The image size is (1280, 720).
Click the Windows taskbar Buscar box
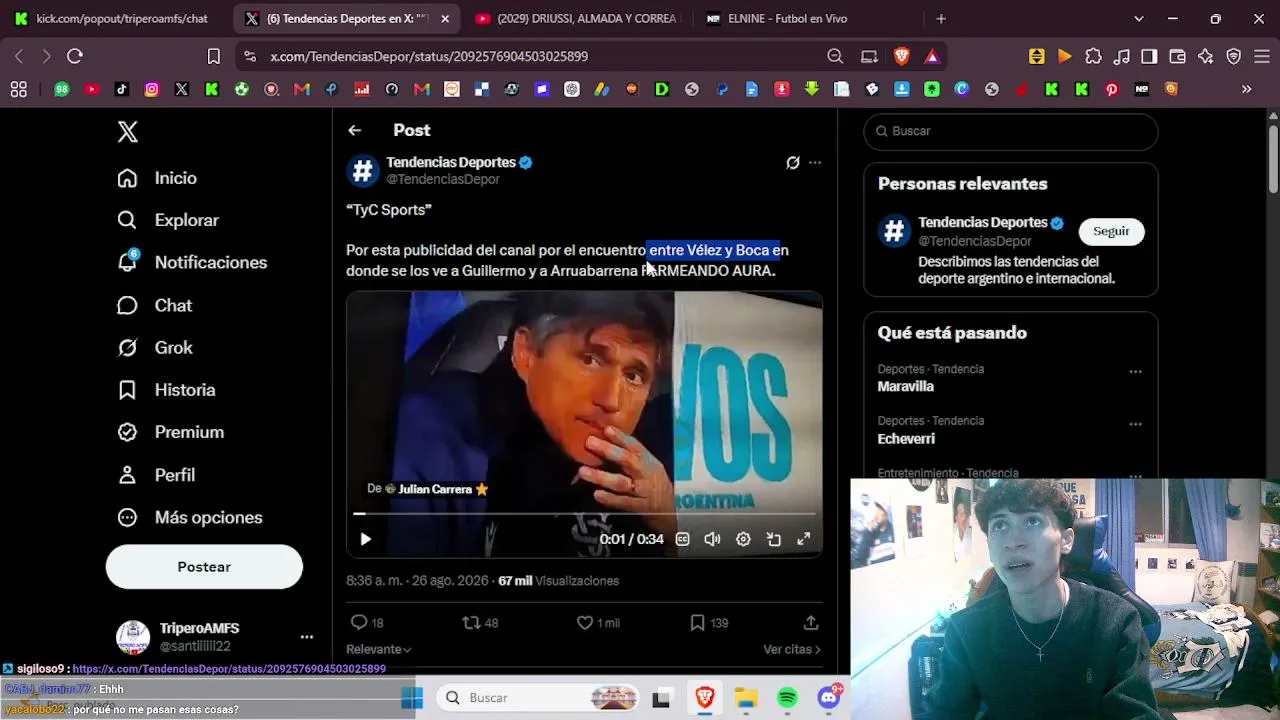pyautogui.click(x=538, y=698)
